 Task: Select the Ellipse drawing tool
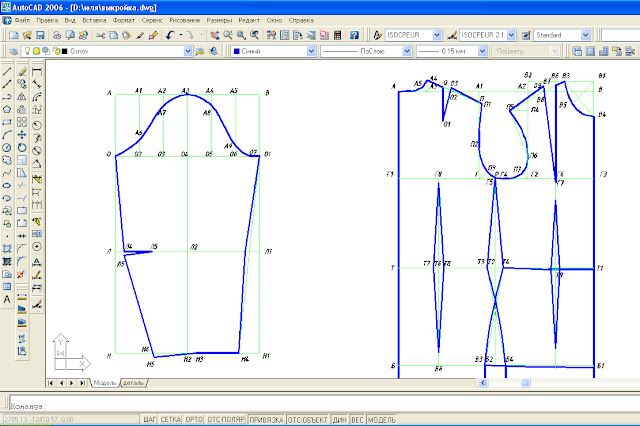(7, 186)
